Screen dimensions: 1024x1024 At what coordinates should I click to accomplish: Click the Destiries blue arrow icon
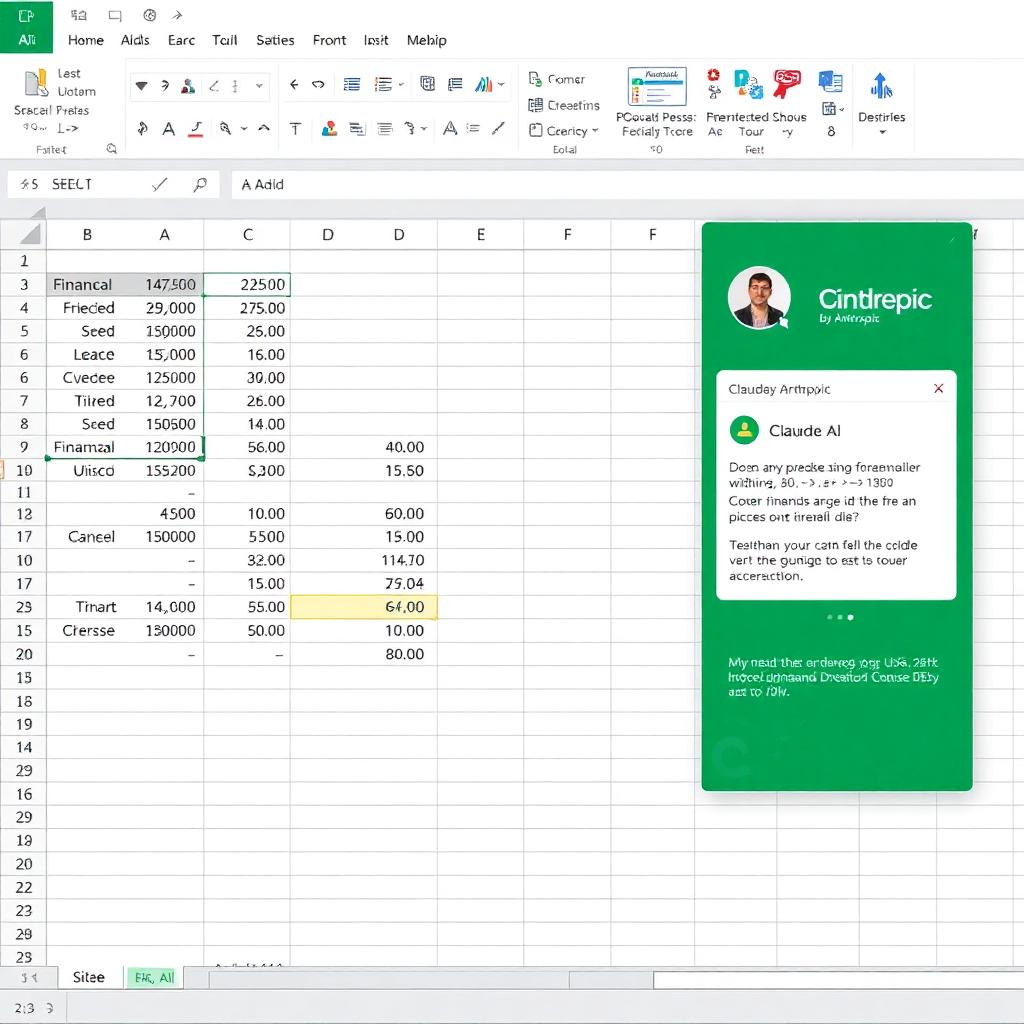pyautogui.click(x=881, y=86)
